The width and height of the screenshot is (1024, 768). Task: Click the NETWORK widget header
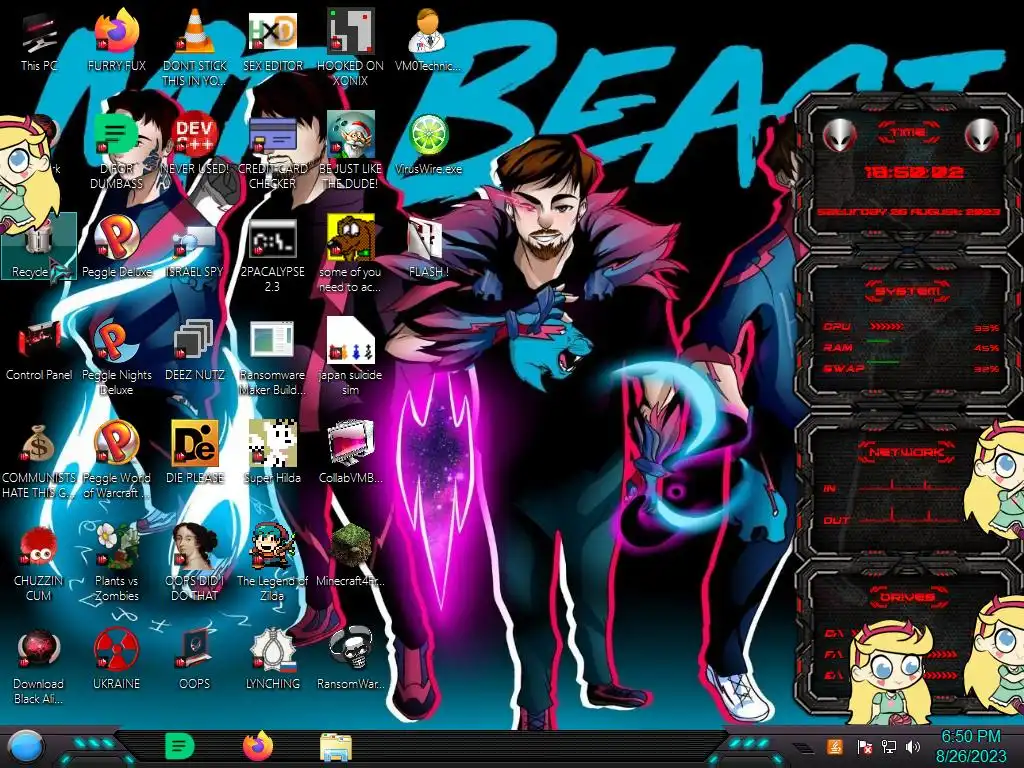[907, 451]
